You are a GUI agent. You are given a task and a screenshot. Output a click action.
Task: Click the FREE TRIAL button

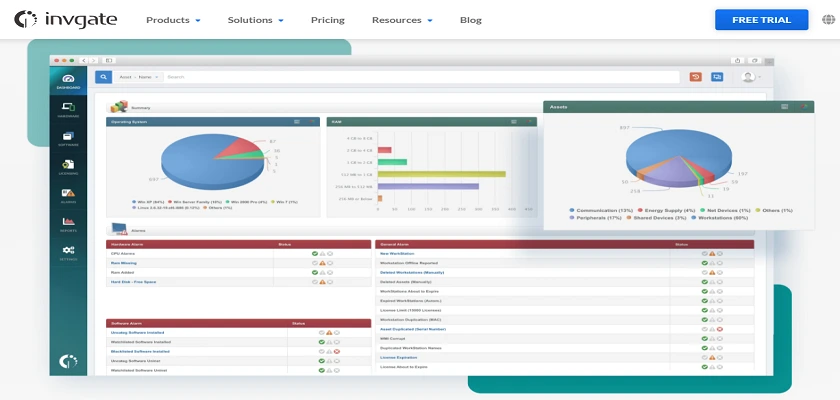point(761,20)
